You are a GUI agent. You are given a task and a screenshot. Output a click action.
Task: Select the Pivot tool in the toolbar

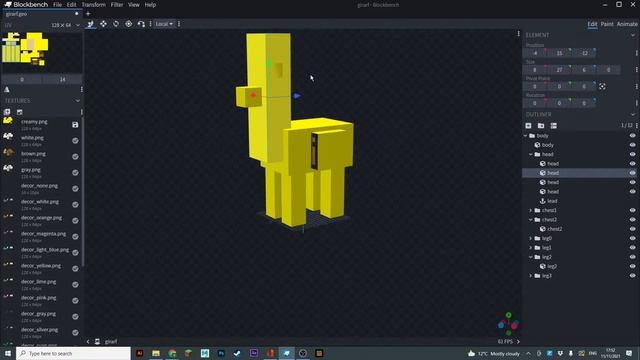point(129,24)
